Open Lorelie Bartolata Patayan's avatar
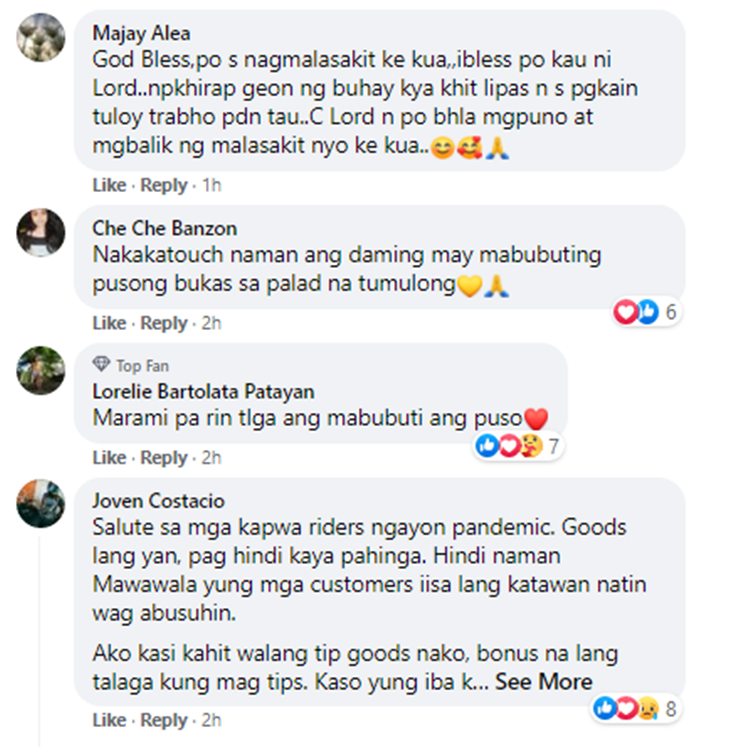The image size is (750, 747). pyautogui.click(x=41, y=370)
